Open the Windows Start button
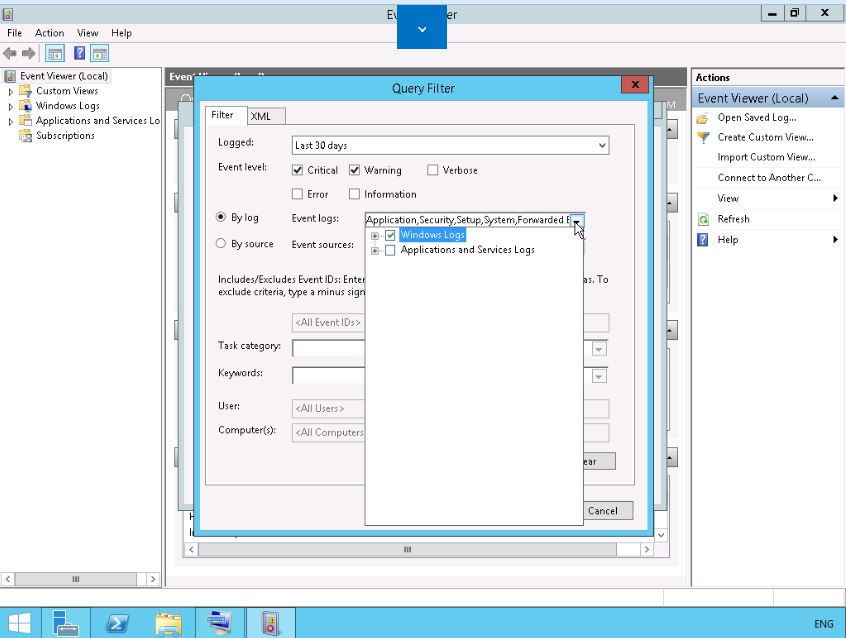 (20, 623)
